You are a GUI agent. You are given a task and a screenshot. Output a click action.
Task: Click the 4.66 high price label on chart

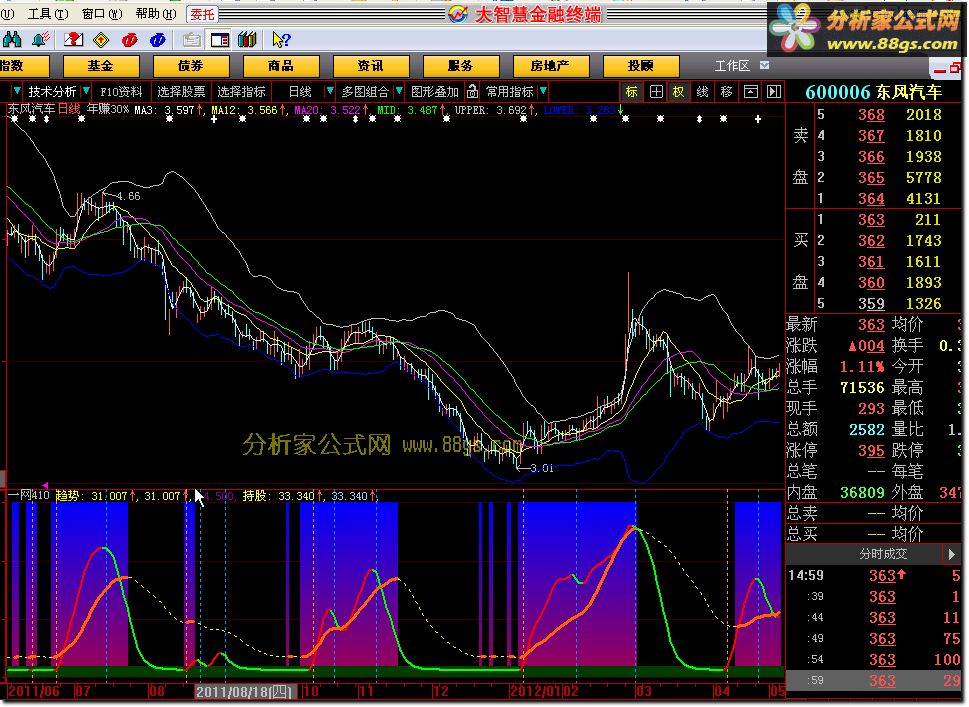128,196
